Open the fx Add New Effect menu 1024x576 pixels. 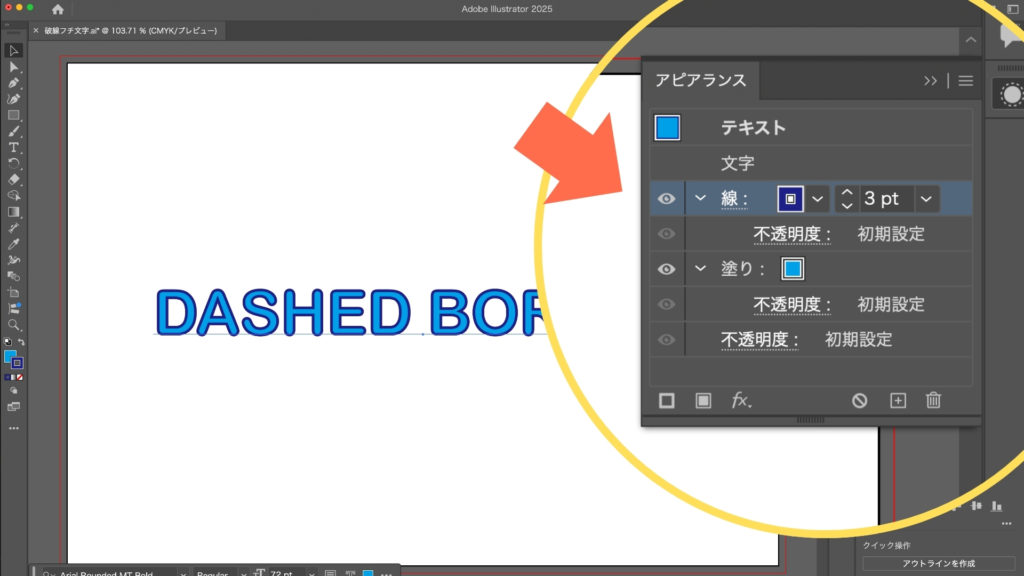(741, 400)
